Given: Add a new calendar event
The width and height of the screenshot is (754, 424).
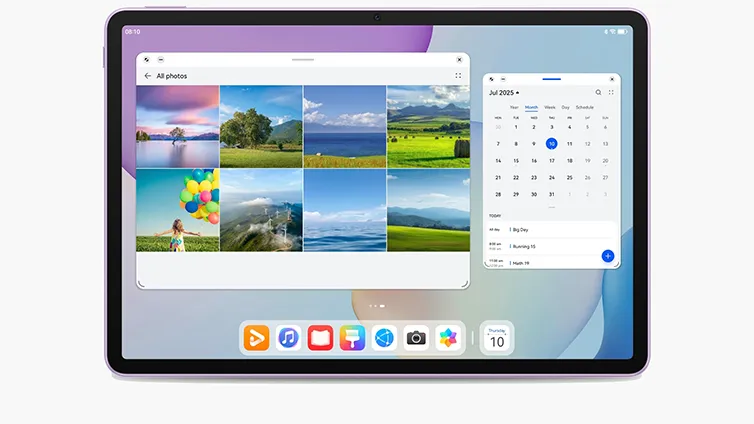Looking at the screenshot, I should [607, 256].
